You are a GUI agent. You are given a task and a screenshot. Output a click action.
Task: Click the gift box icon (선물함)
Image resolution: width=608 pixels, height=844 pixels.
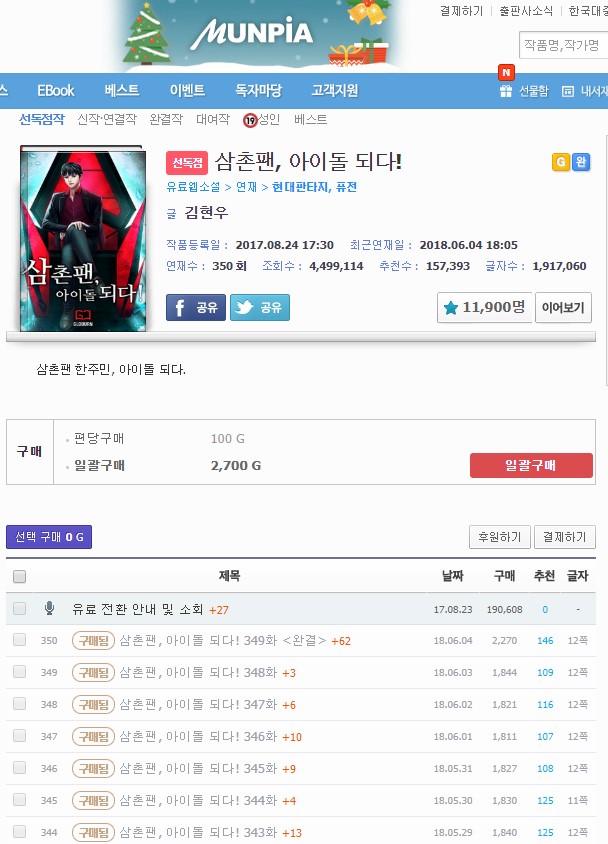[x=506, y=92]
